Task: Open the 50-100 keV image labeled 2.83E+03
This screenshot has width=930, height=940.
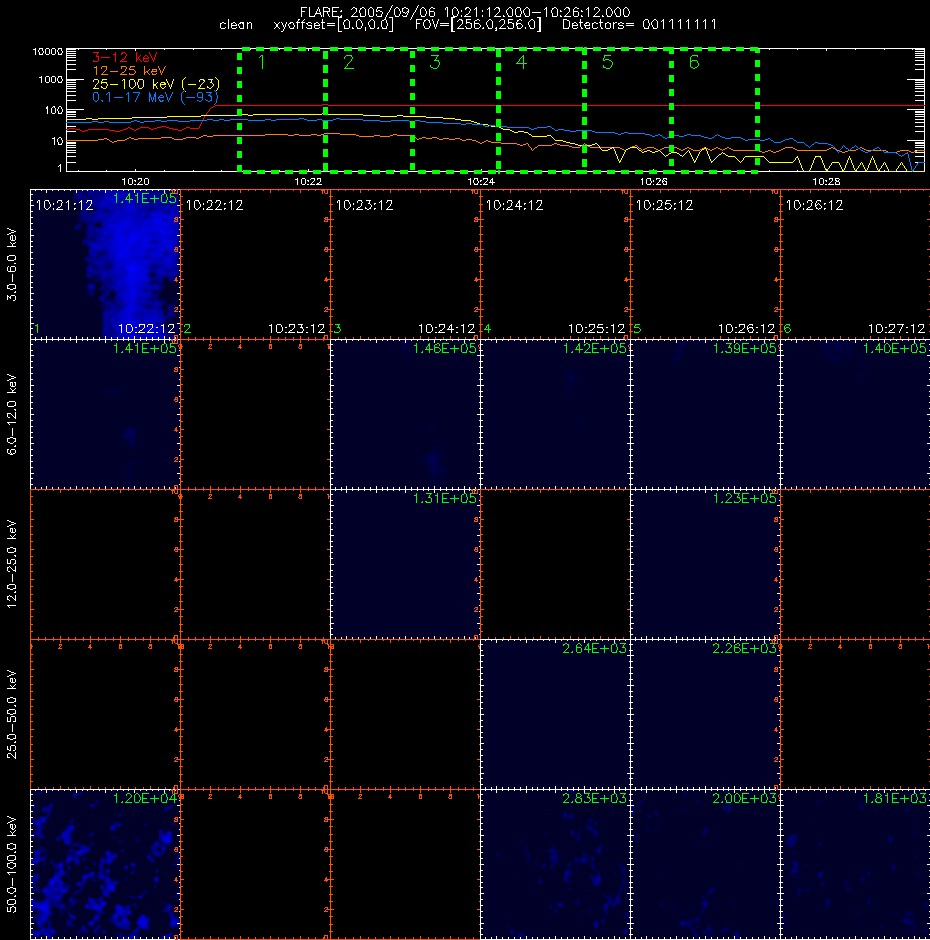Action: [x=555, y=864]
